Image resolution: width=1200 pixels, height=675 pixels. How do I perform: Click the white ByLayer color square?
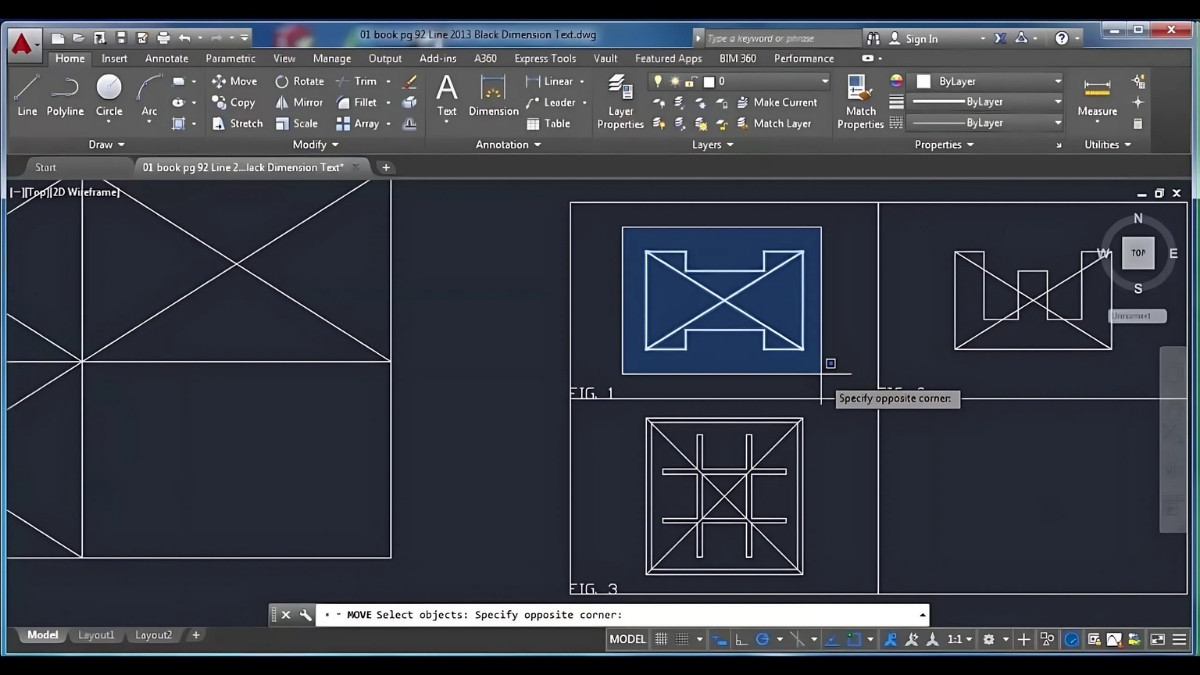[924, 81]
